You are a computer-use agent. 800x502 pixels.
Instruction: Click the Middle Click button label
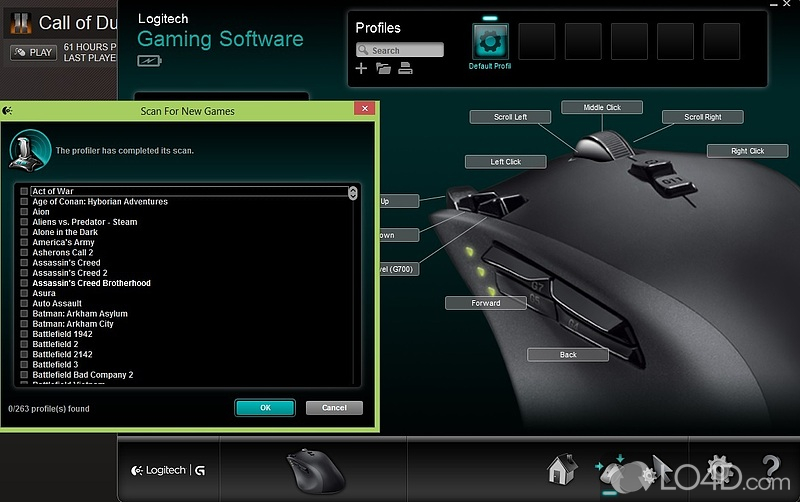[602, 107]
